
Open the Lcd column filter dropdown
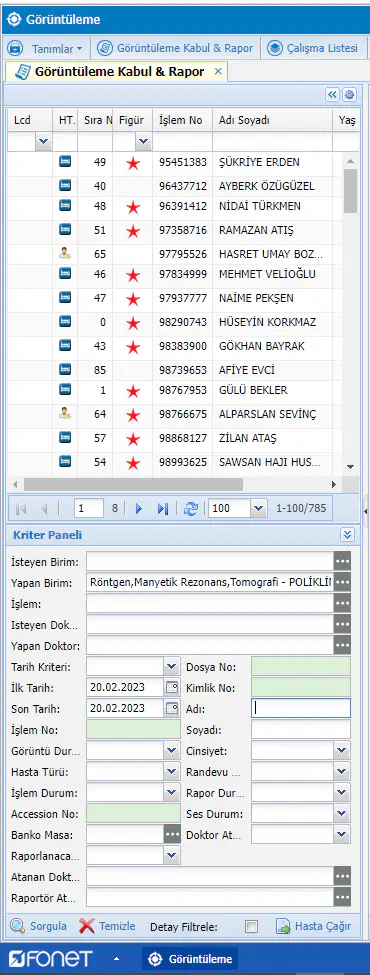43,142
